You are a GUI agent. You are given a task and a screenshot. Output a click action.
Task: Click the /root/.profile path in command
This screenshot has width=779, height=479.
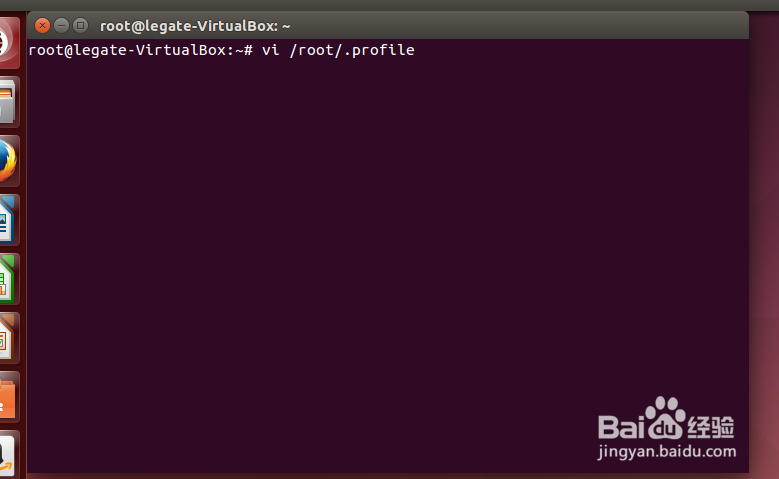coord(350,50)
